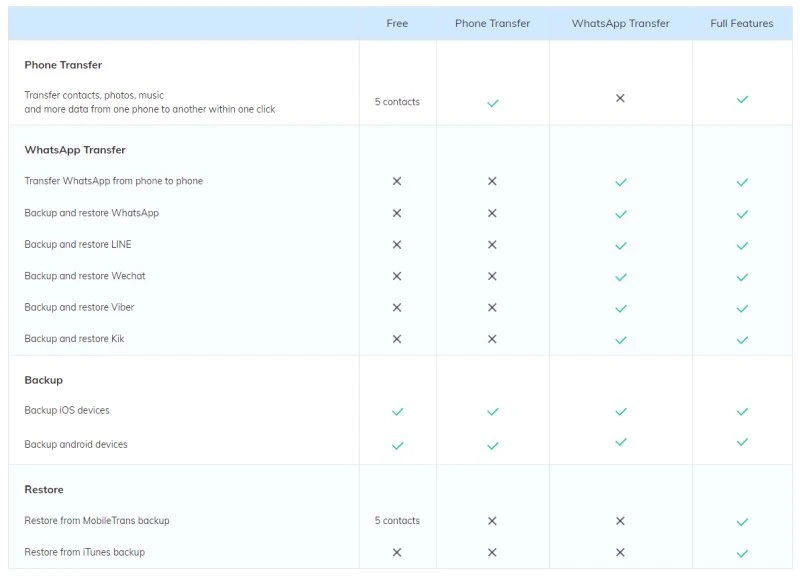Select the WhatsApp Transfer column header

[620, 23]
